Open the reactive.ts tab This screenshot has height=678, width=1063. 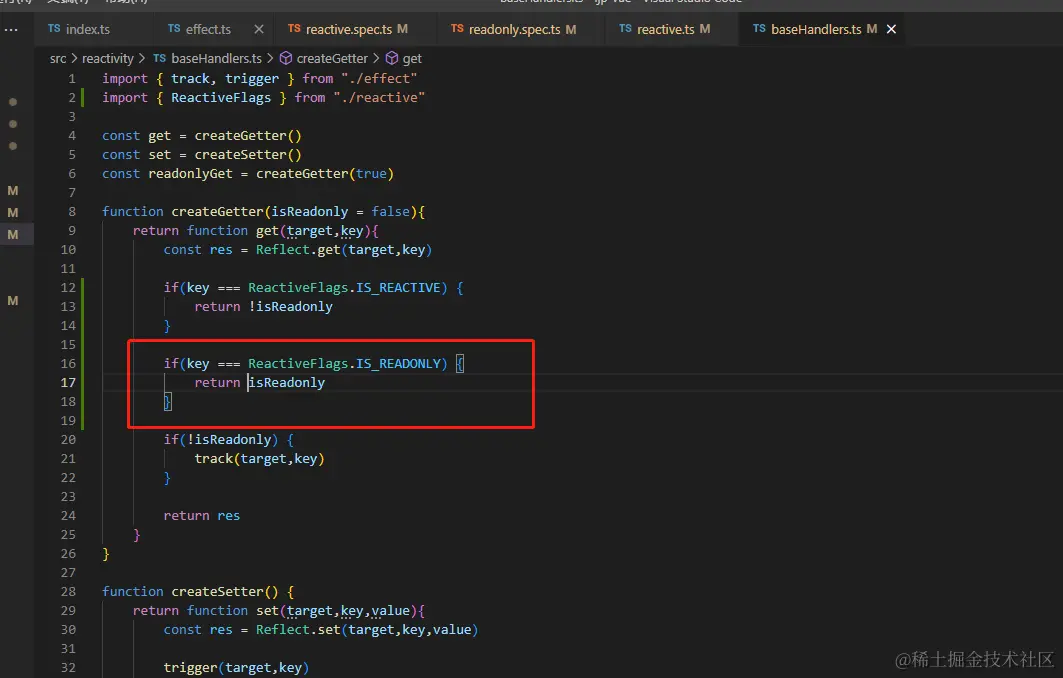tap(664, 29)
